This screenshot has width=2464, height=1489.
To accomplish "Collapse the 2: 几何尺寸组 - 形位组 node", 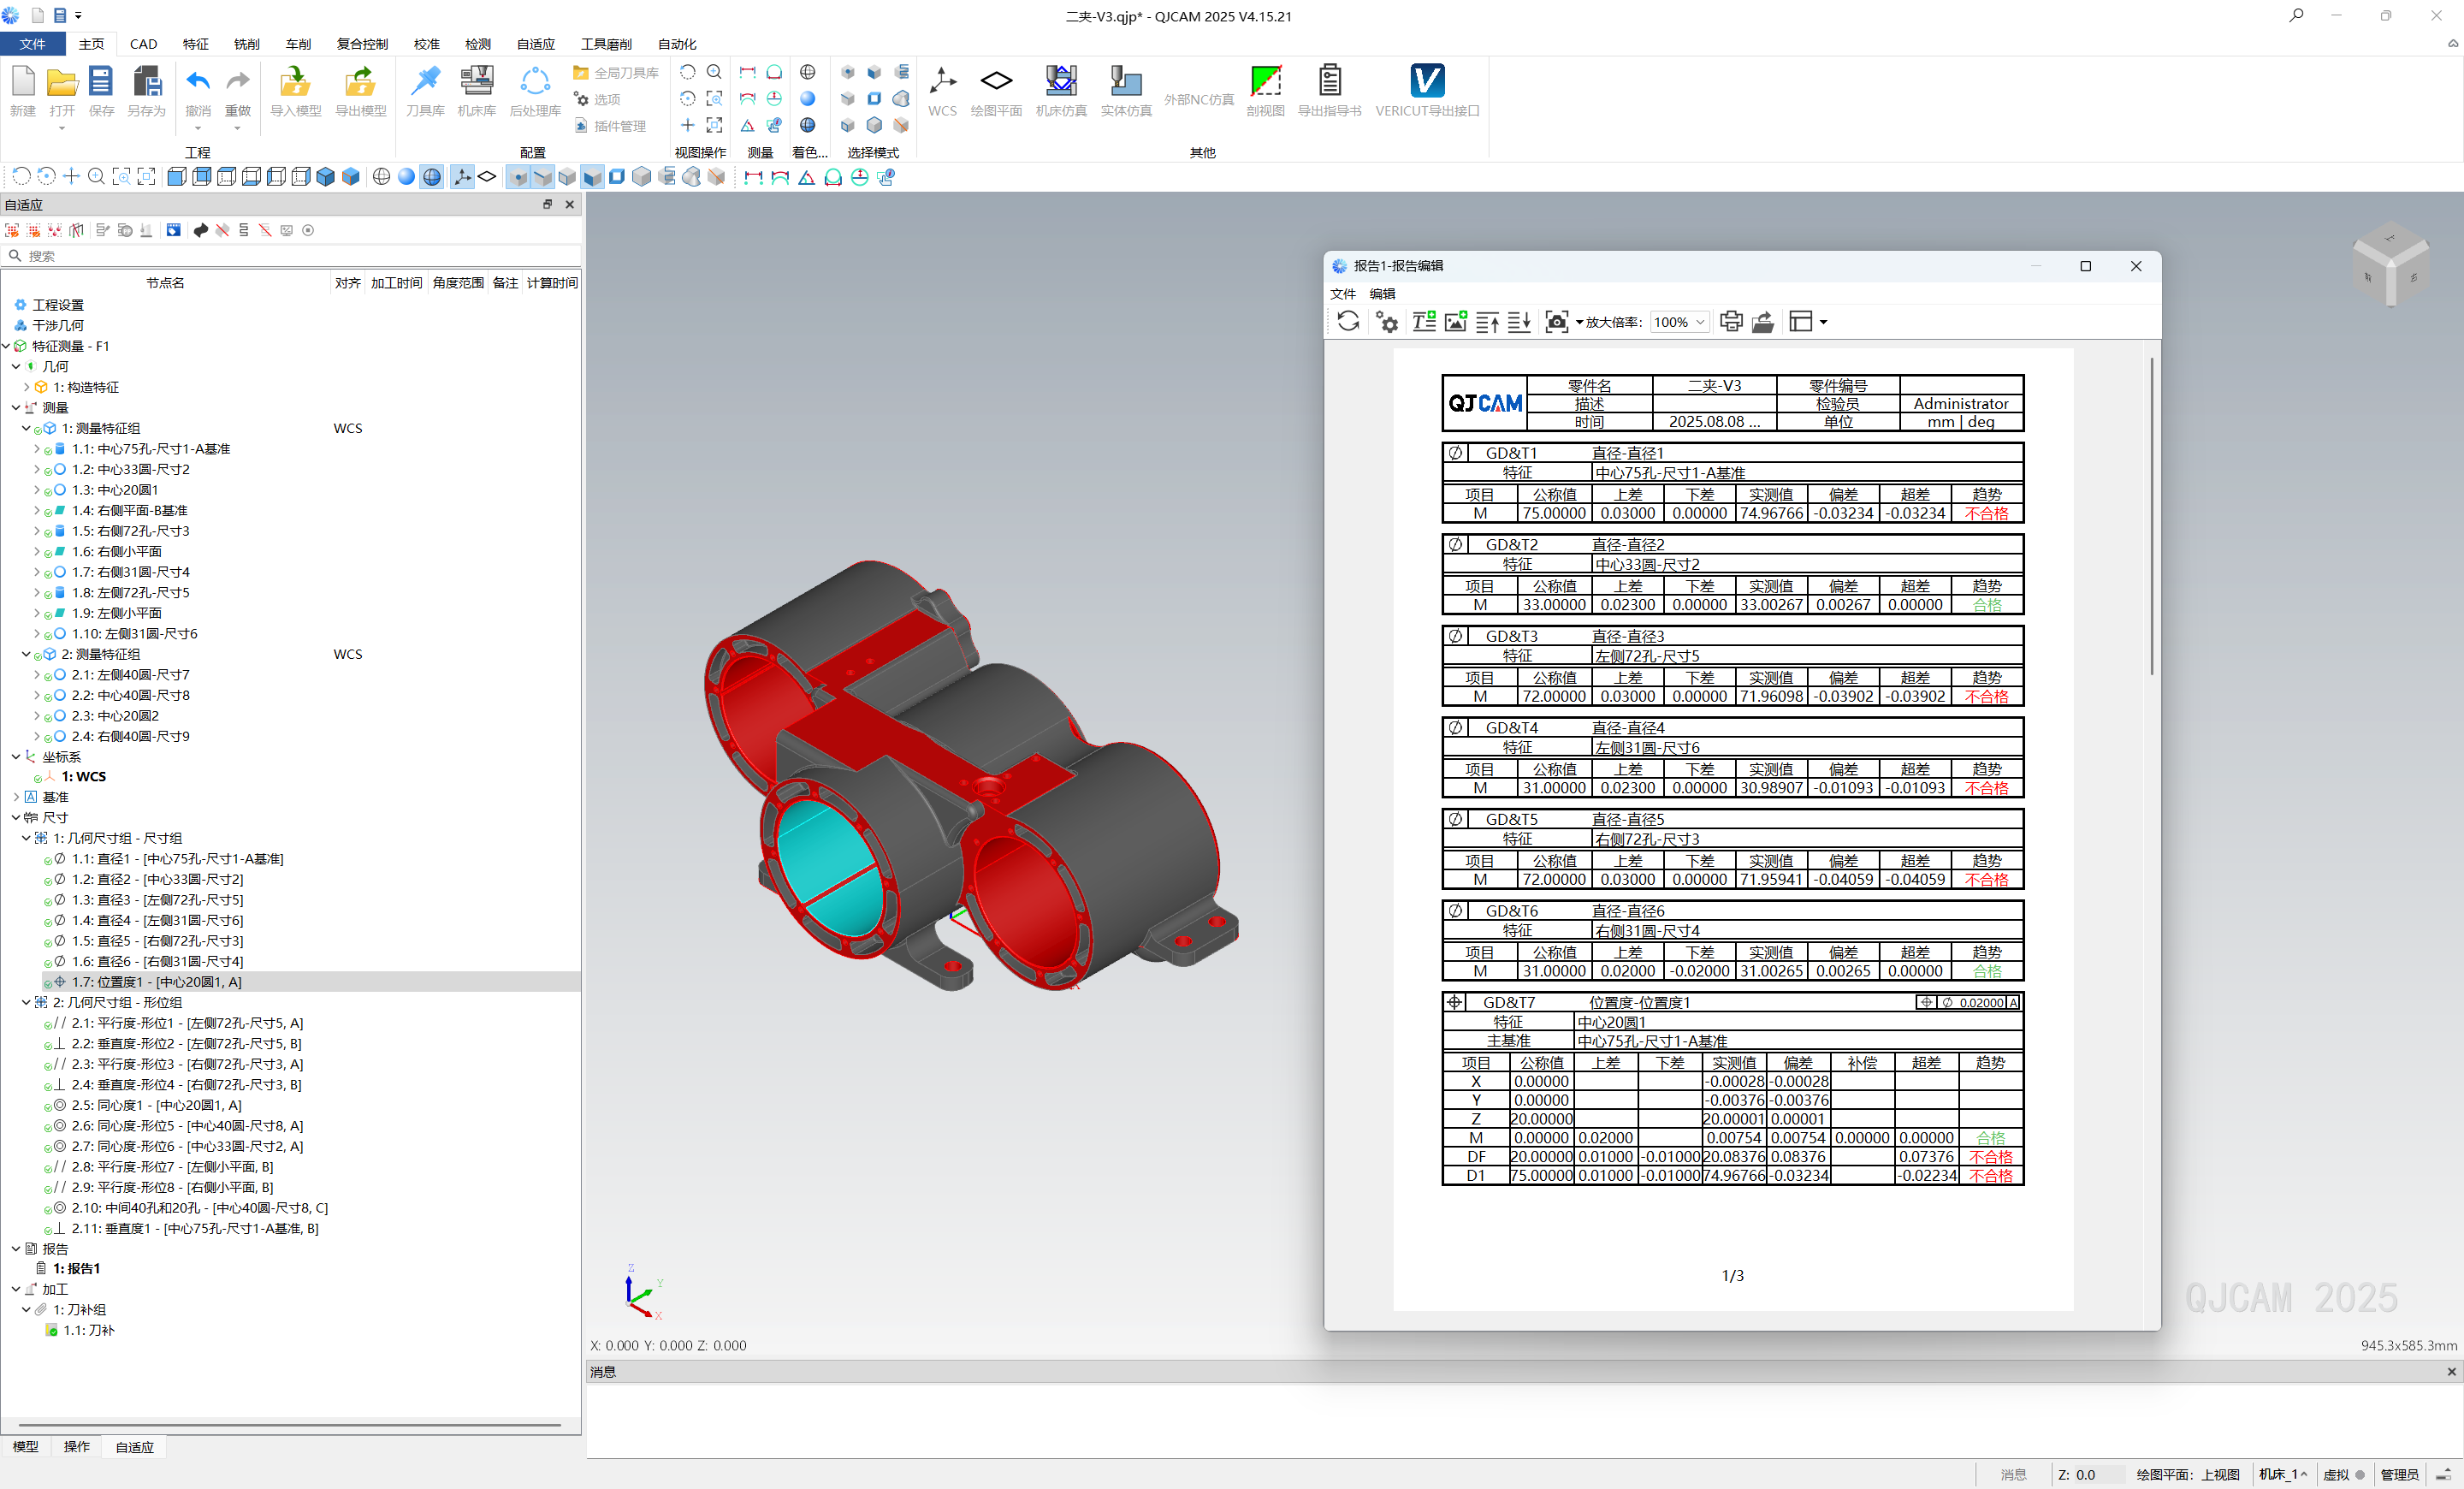I will 26,1002.
